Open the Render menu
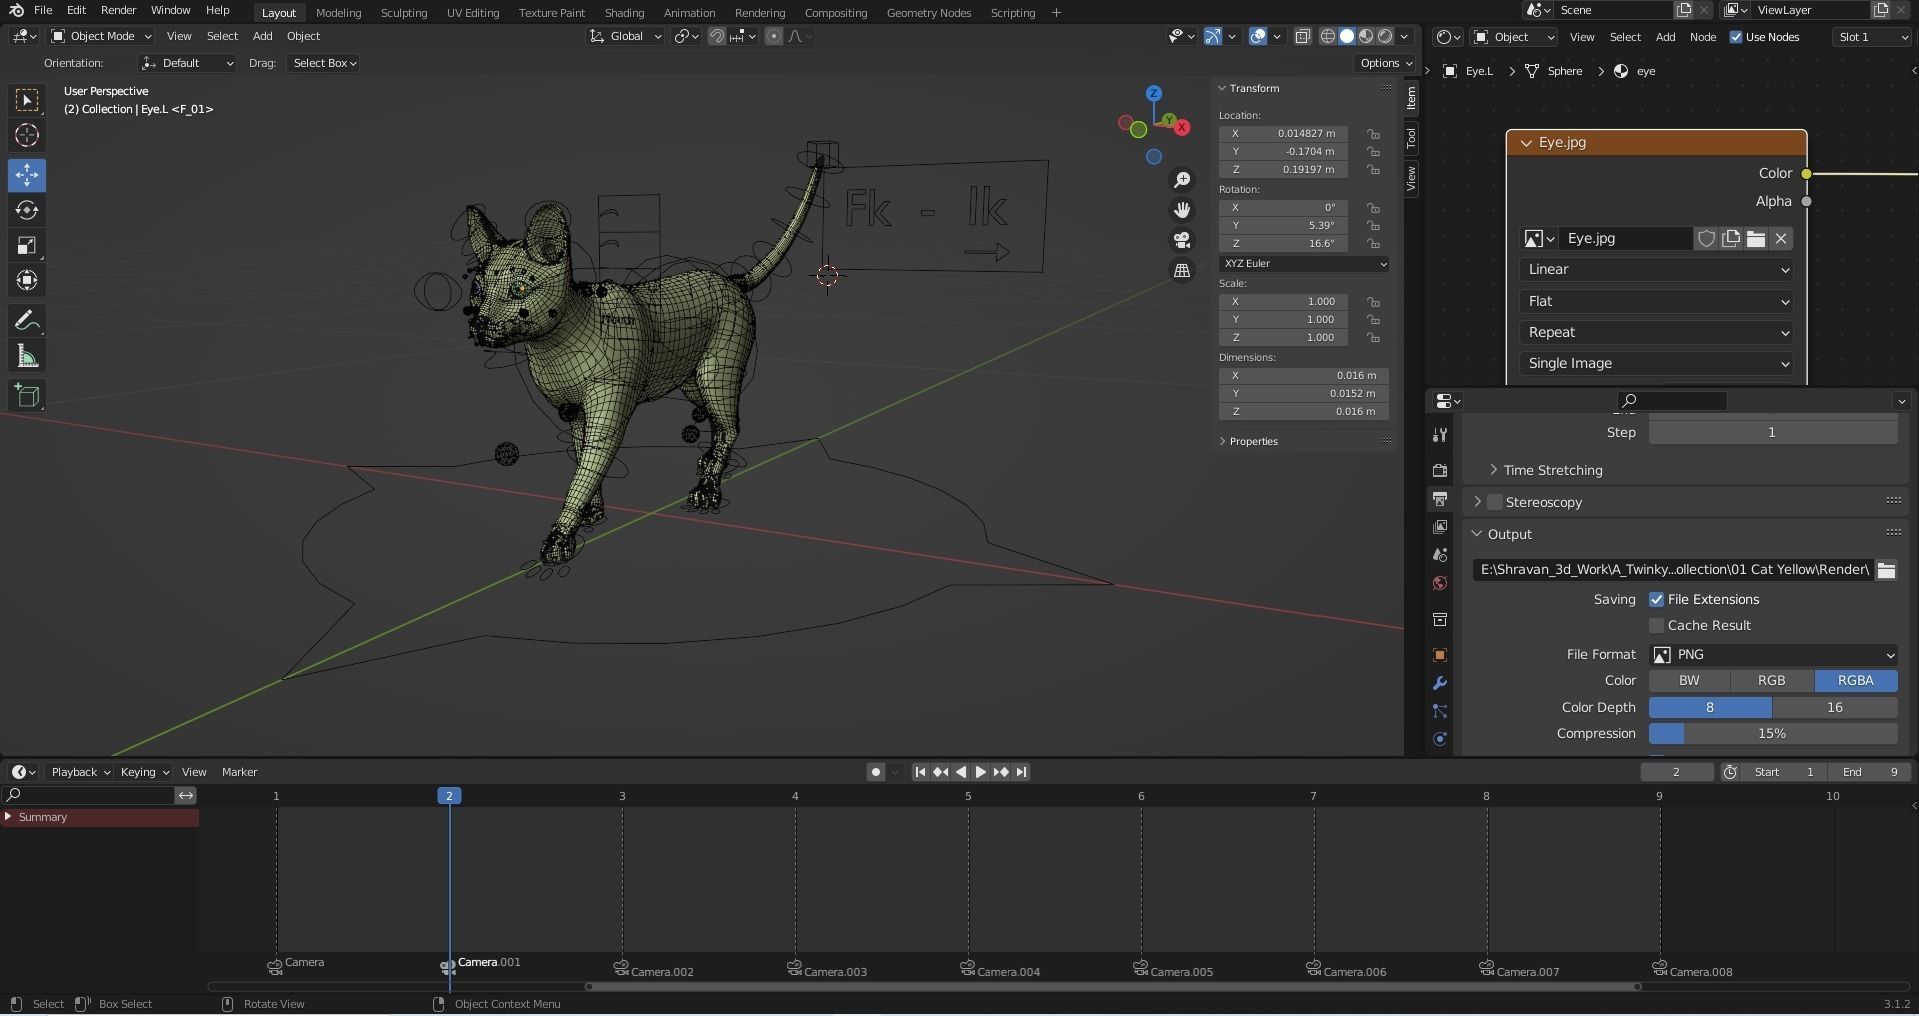 (x=118, y=10)
